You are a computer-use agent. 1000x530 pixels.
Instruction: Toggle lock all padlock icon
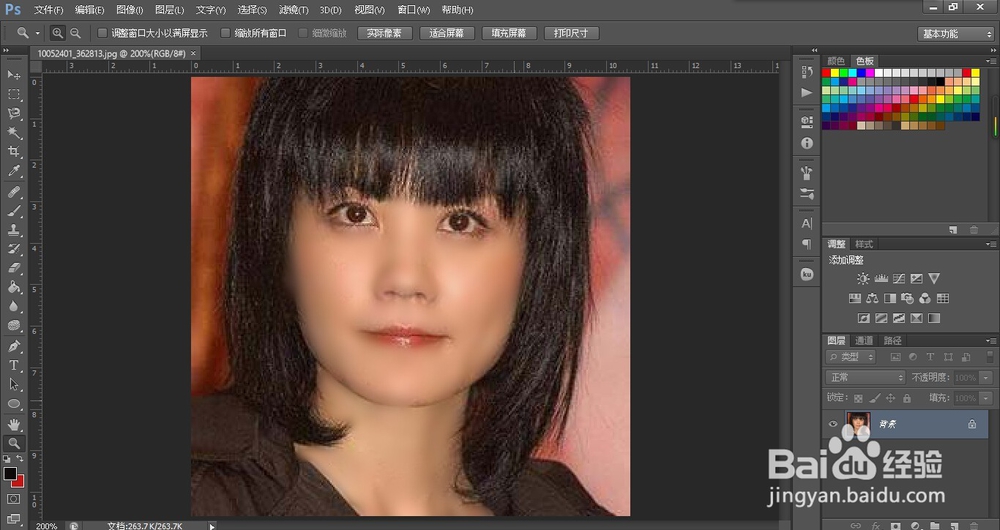(x=907, y=398)
